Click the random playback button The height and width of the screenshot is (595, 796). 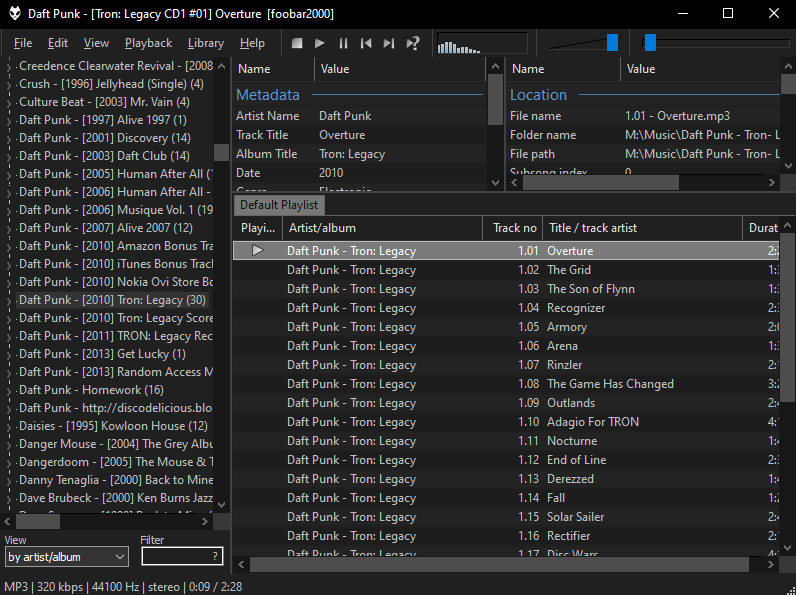pos(413,43)
